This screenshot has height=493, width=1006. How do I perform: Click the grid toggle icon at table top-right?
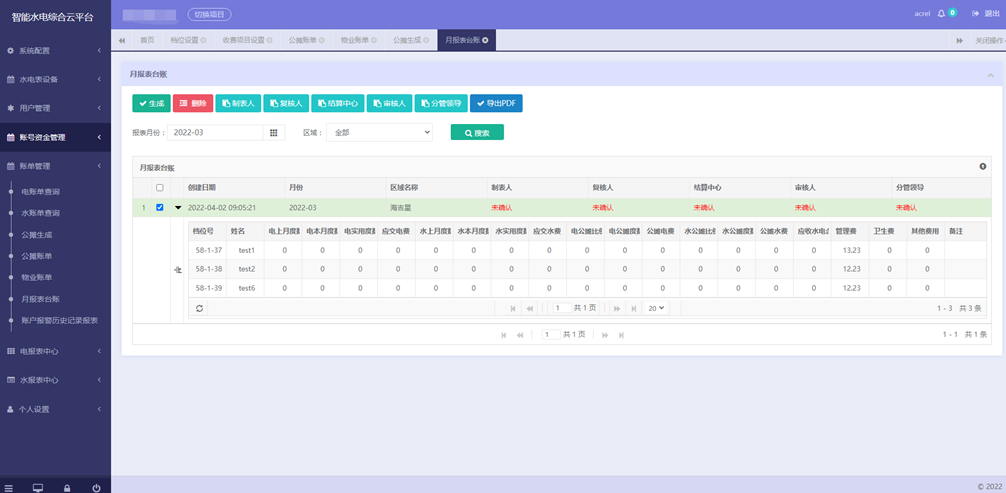click(982, 167)
